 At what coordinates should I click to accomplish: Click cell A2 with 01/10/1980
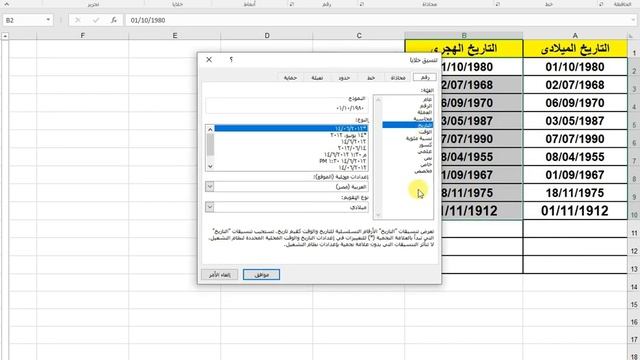pos(575,67)
